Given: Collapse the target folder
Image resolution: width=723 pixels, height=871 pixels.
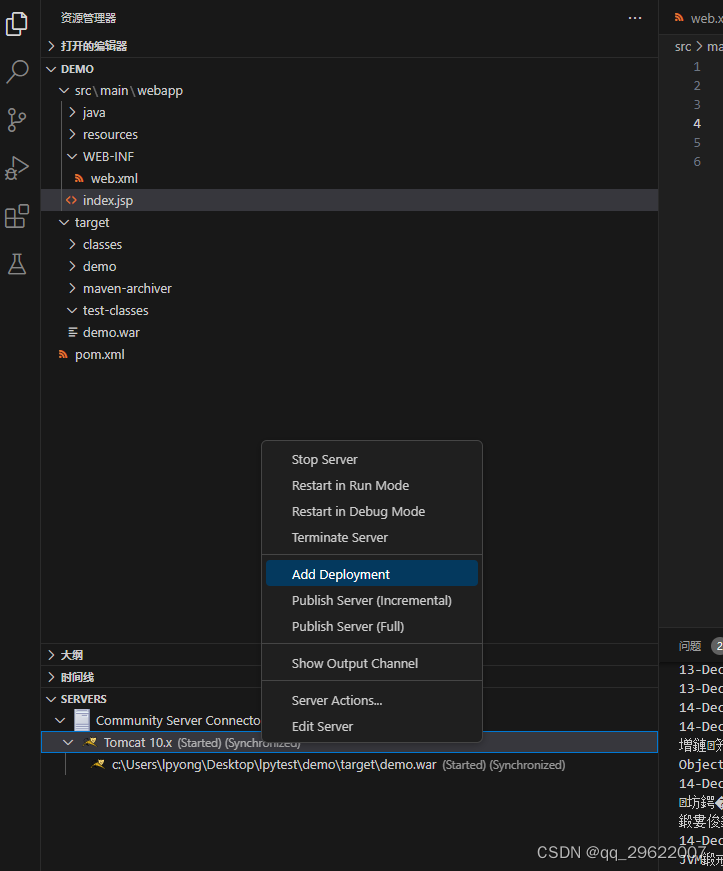Looking at the screenshot, I should [64, 222].
